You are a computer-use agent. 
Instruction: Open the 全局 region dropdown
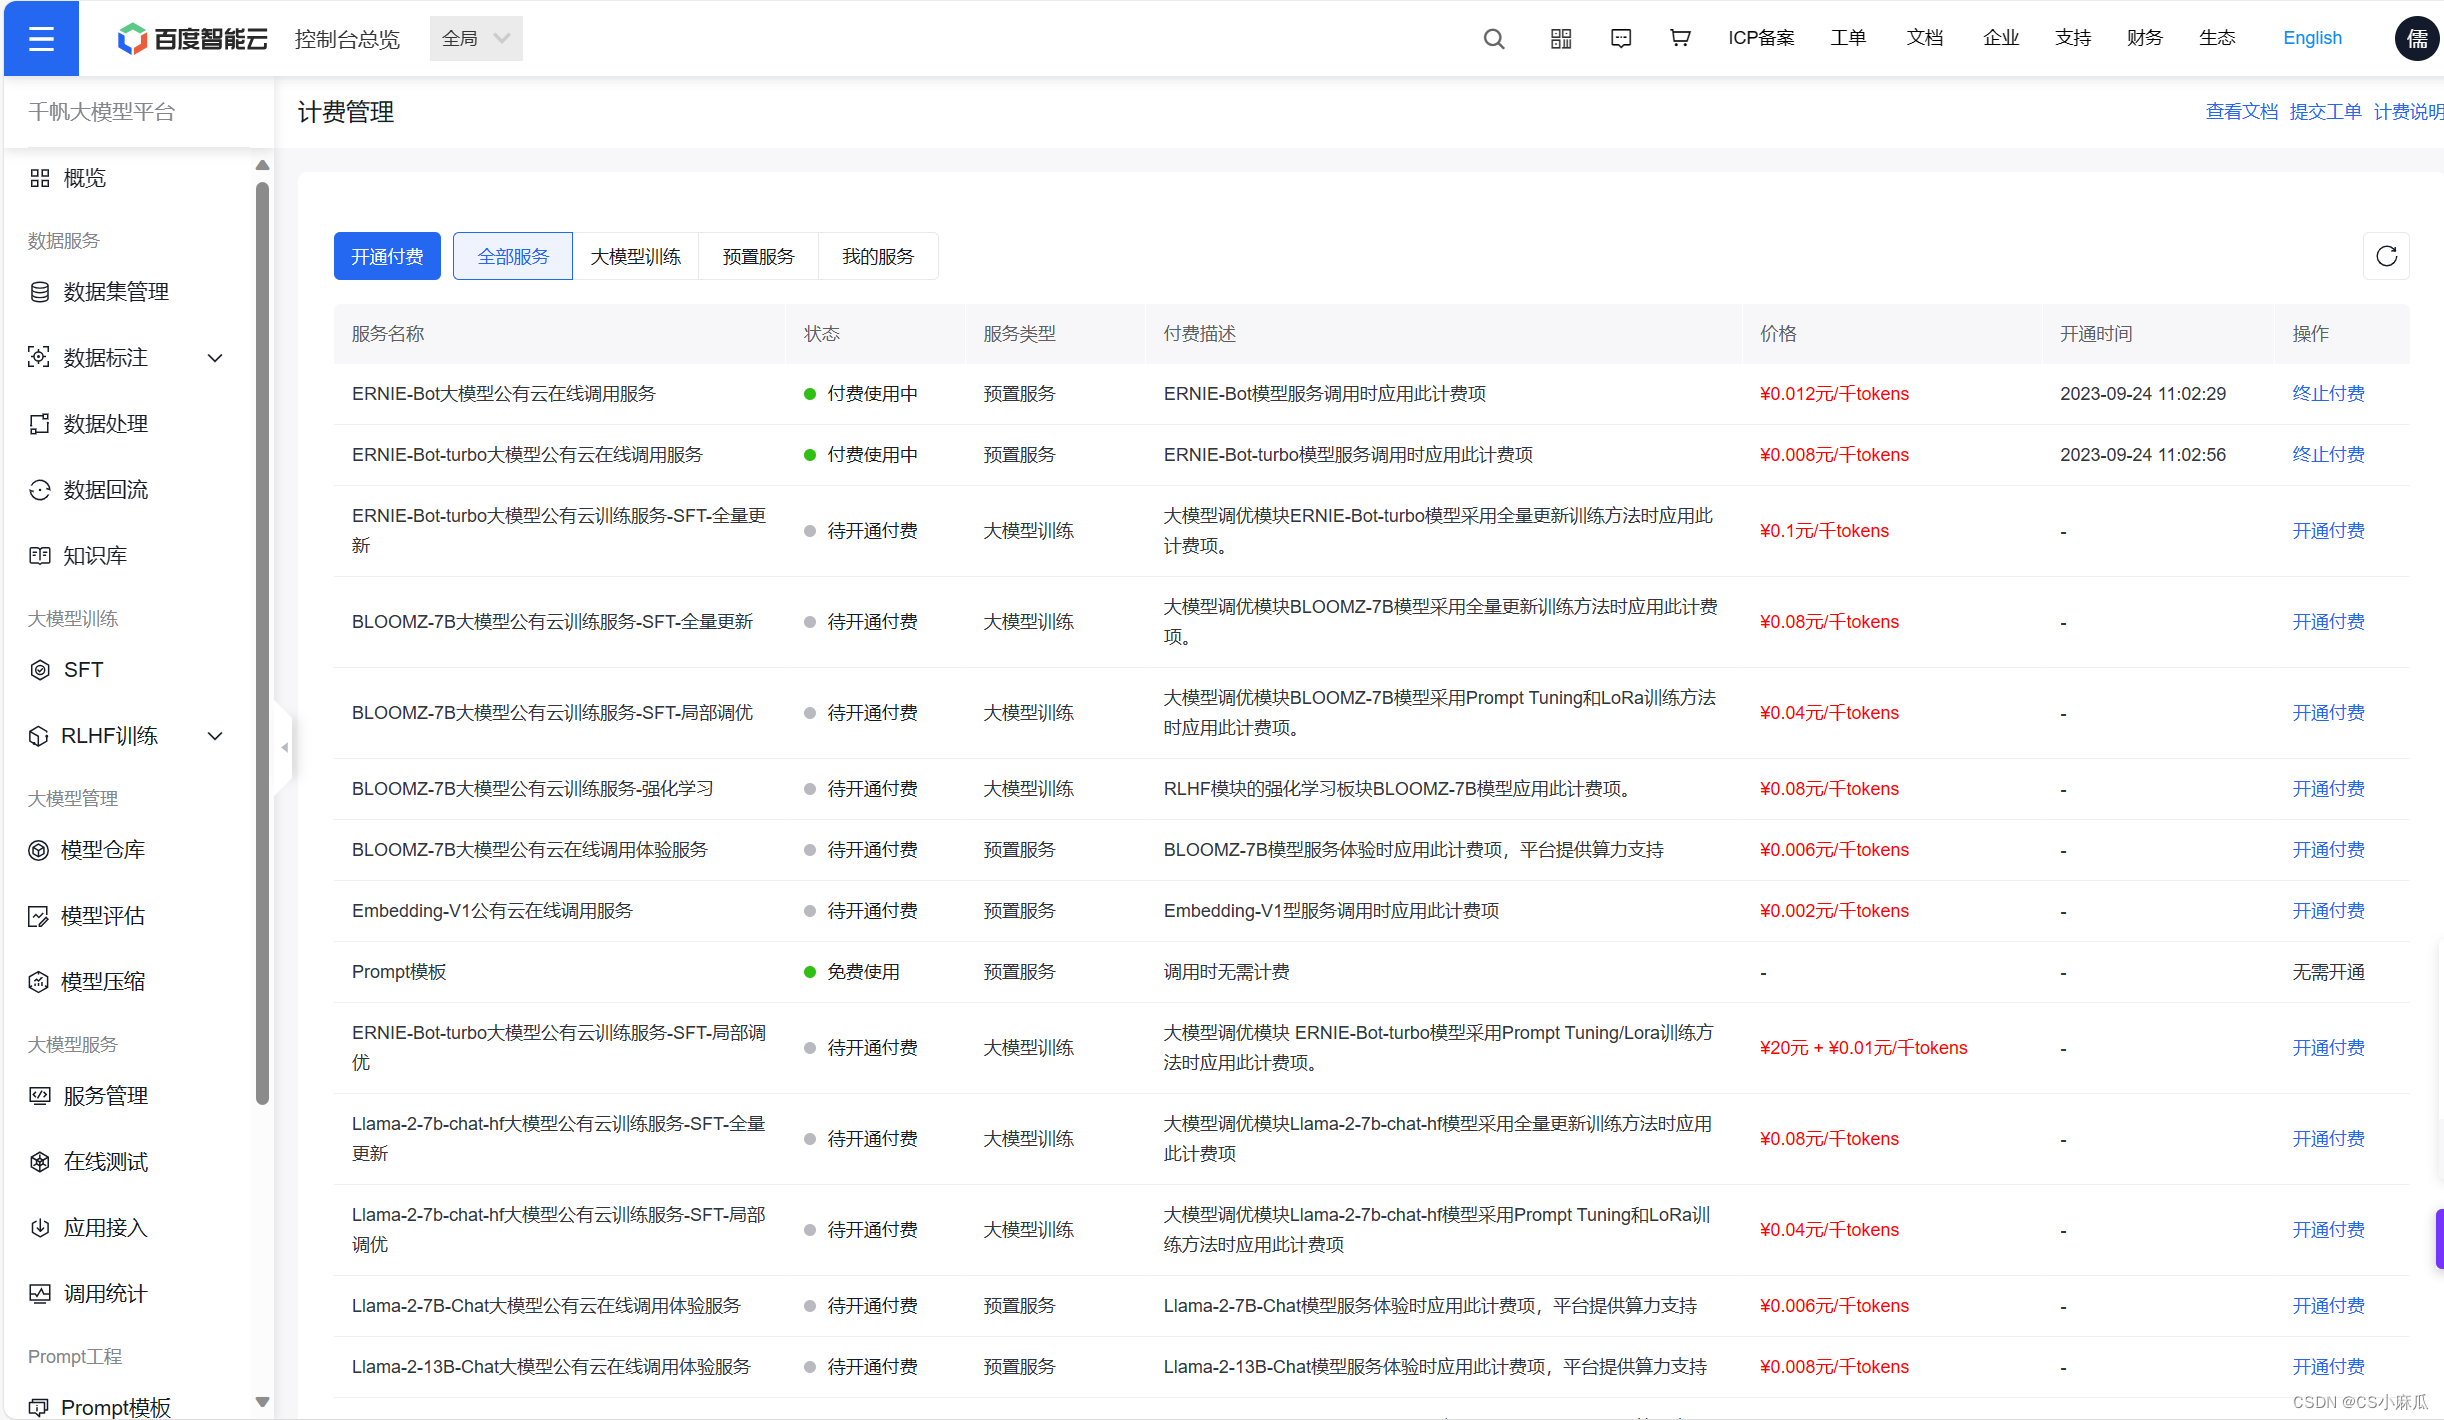tap(476, 38)
